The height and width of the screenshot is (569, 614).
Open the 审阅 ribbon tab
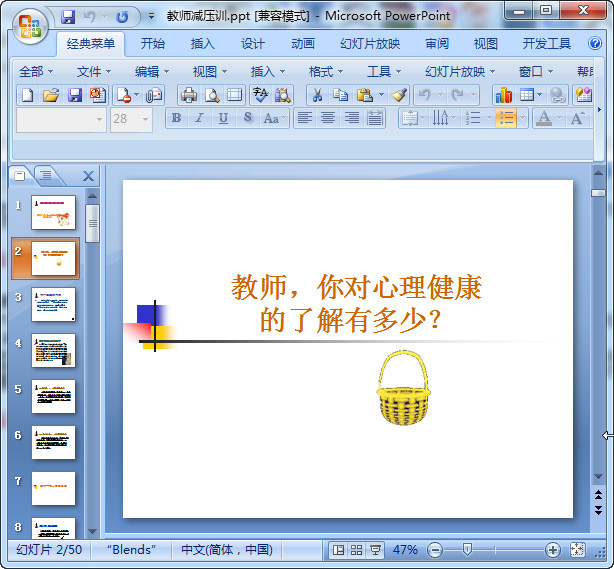pyautogui.click(x=437, y=43)
